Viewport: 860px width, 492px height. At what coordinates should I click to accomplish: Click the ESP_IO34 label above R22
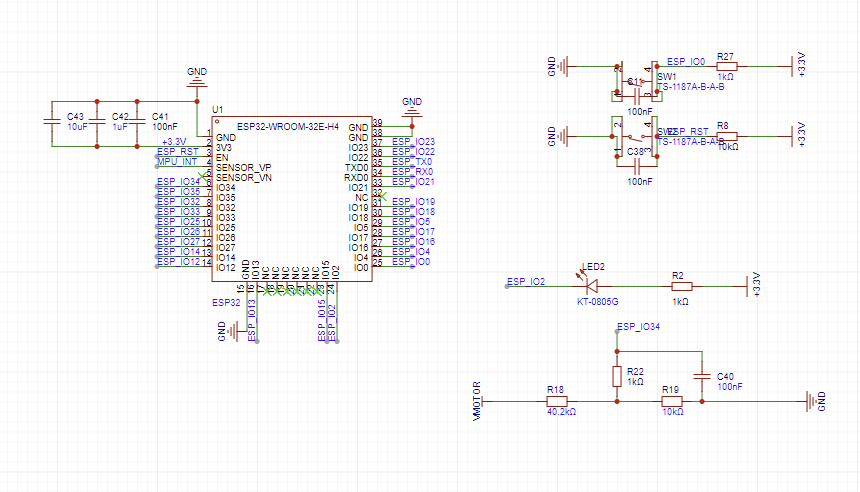[x=638, y=327]
